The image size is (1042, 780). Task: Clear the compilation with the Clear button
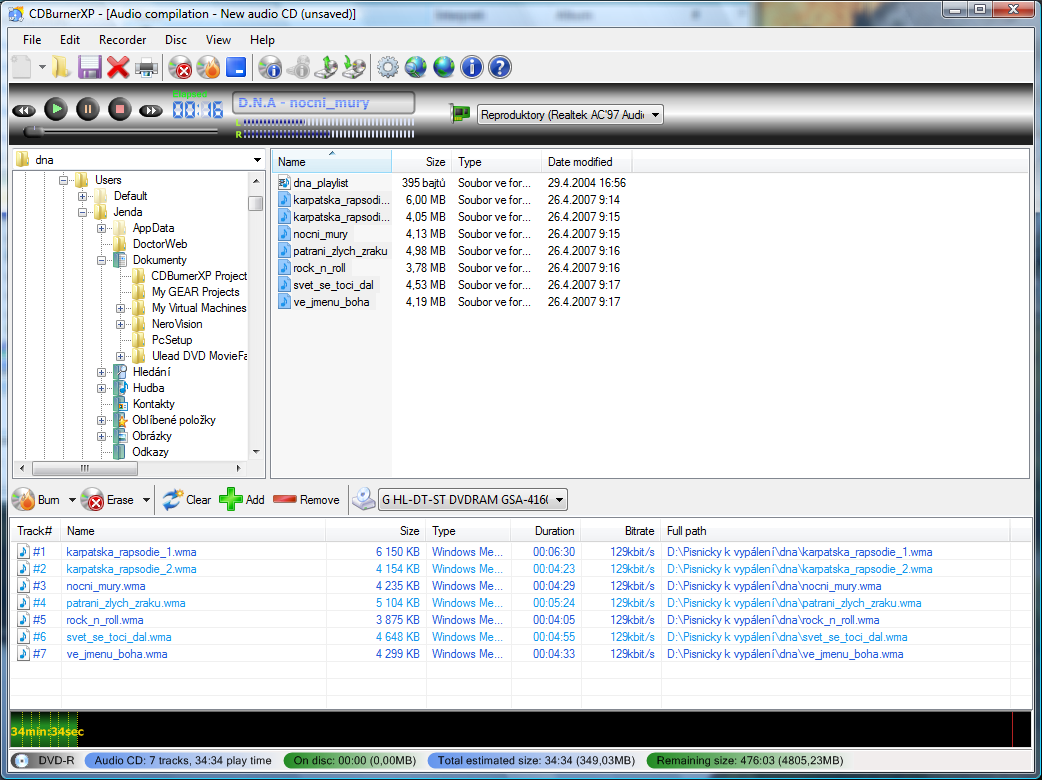click(x=187, y=500)
